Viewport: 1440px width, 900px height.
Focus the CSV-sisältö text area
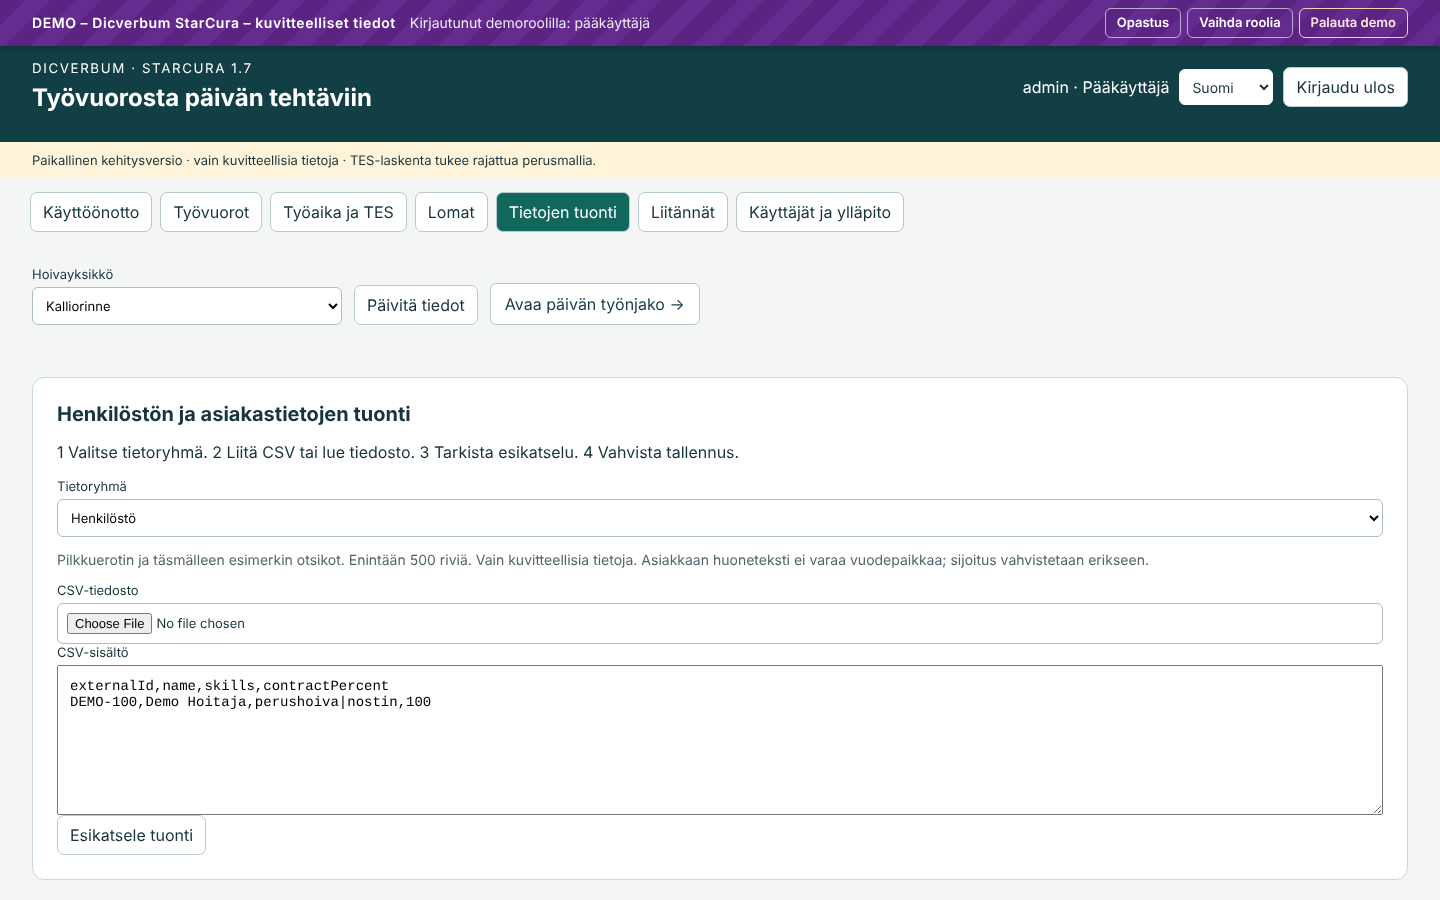pos(720,740)
